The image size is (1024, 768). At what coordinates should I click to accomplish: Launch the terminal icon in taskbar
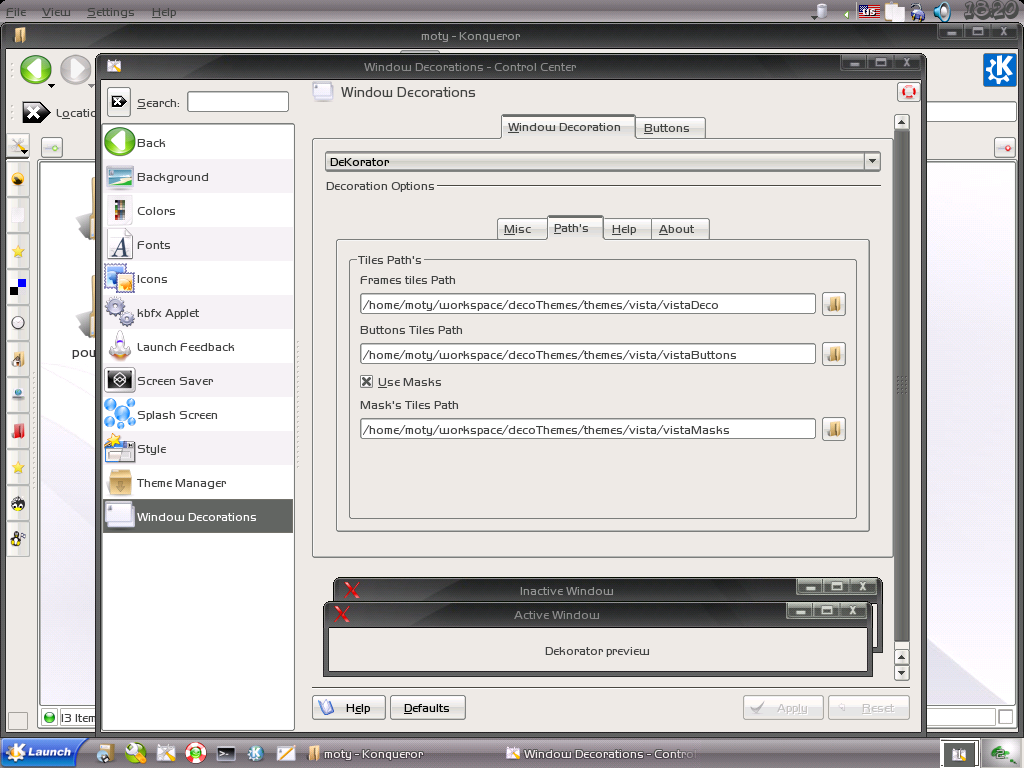[x=226, y=754]
